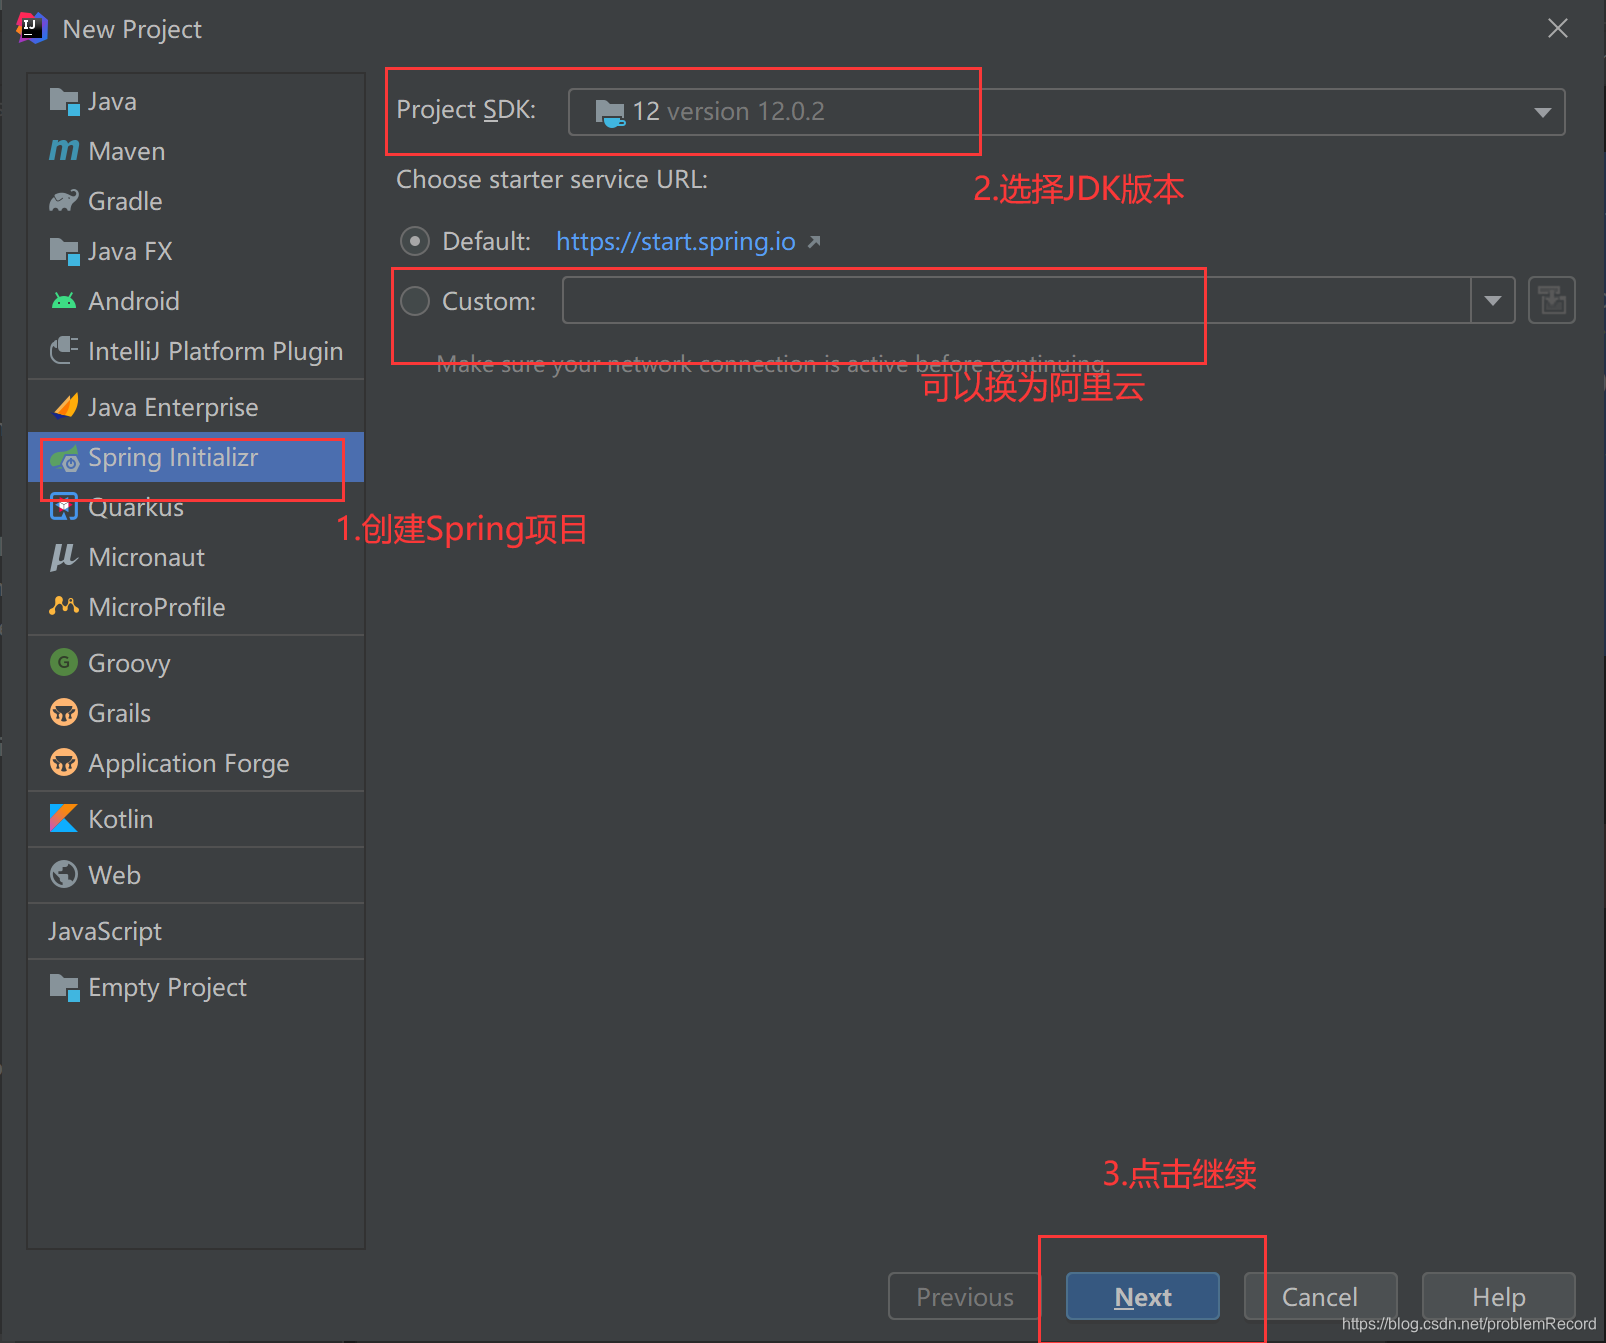This screenshot has width=1606, height=1343.
Task: Click the custom URL import icon button
Action: (x=1552, y=300)
